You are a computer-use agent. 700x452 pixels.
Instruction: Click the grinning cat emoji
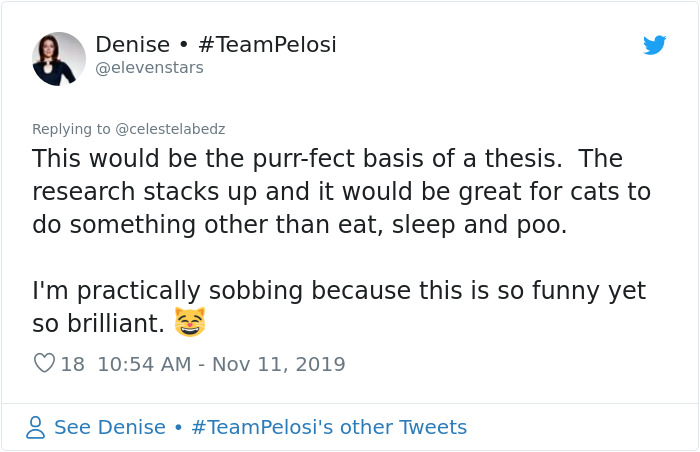tap(189, 322)
